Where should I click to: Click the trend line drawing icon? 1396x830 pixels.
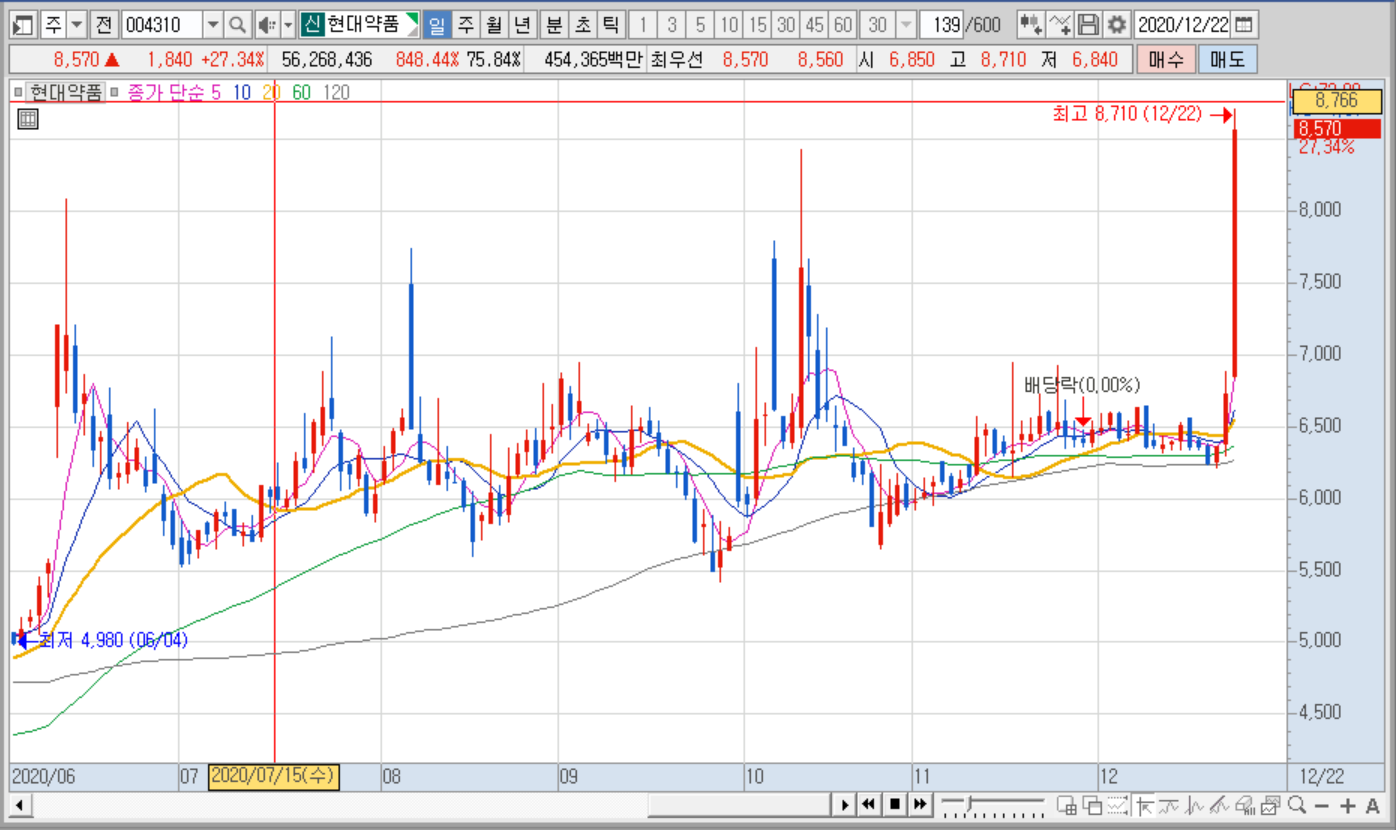point(1220,805)
